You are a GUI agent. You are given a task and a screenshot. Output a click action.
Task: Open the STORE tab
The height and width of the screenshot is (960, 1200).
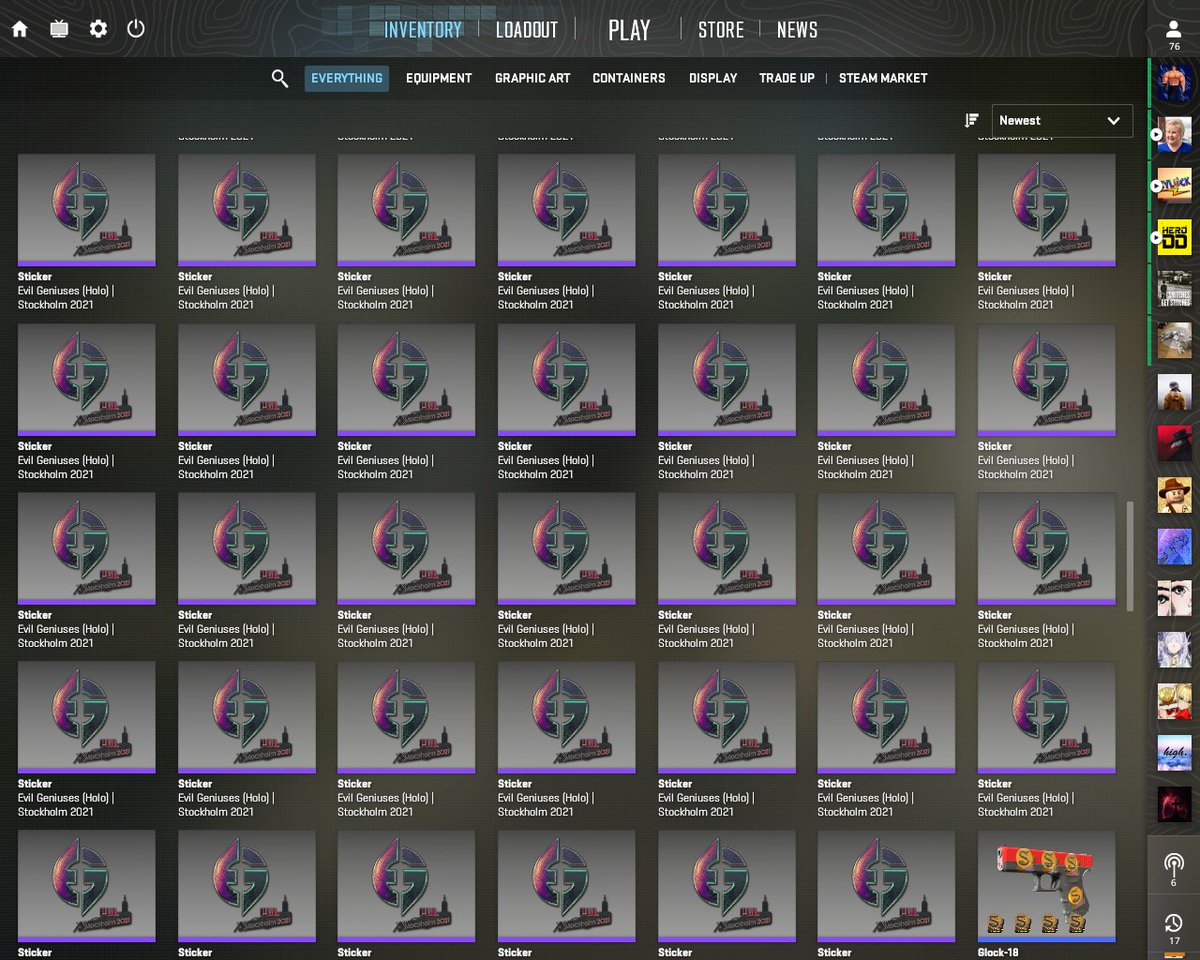pyautogui.click(x=721, y=30)
